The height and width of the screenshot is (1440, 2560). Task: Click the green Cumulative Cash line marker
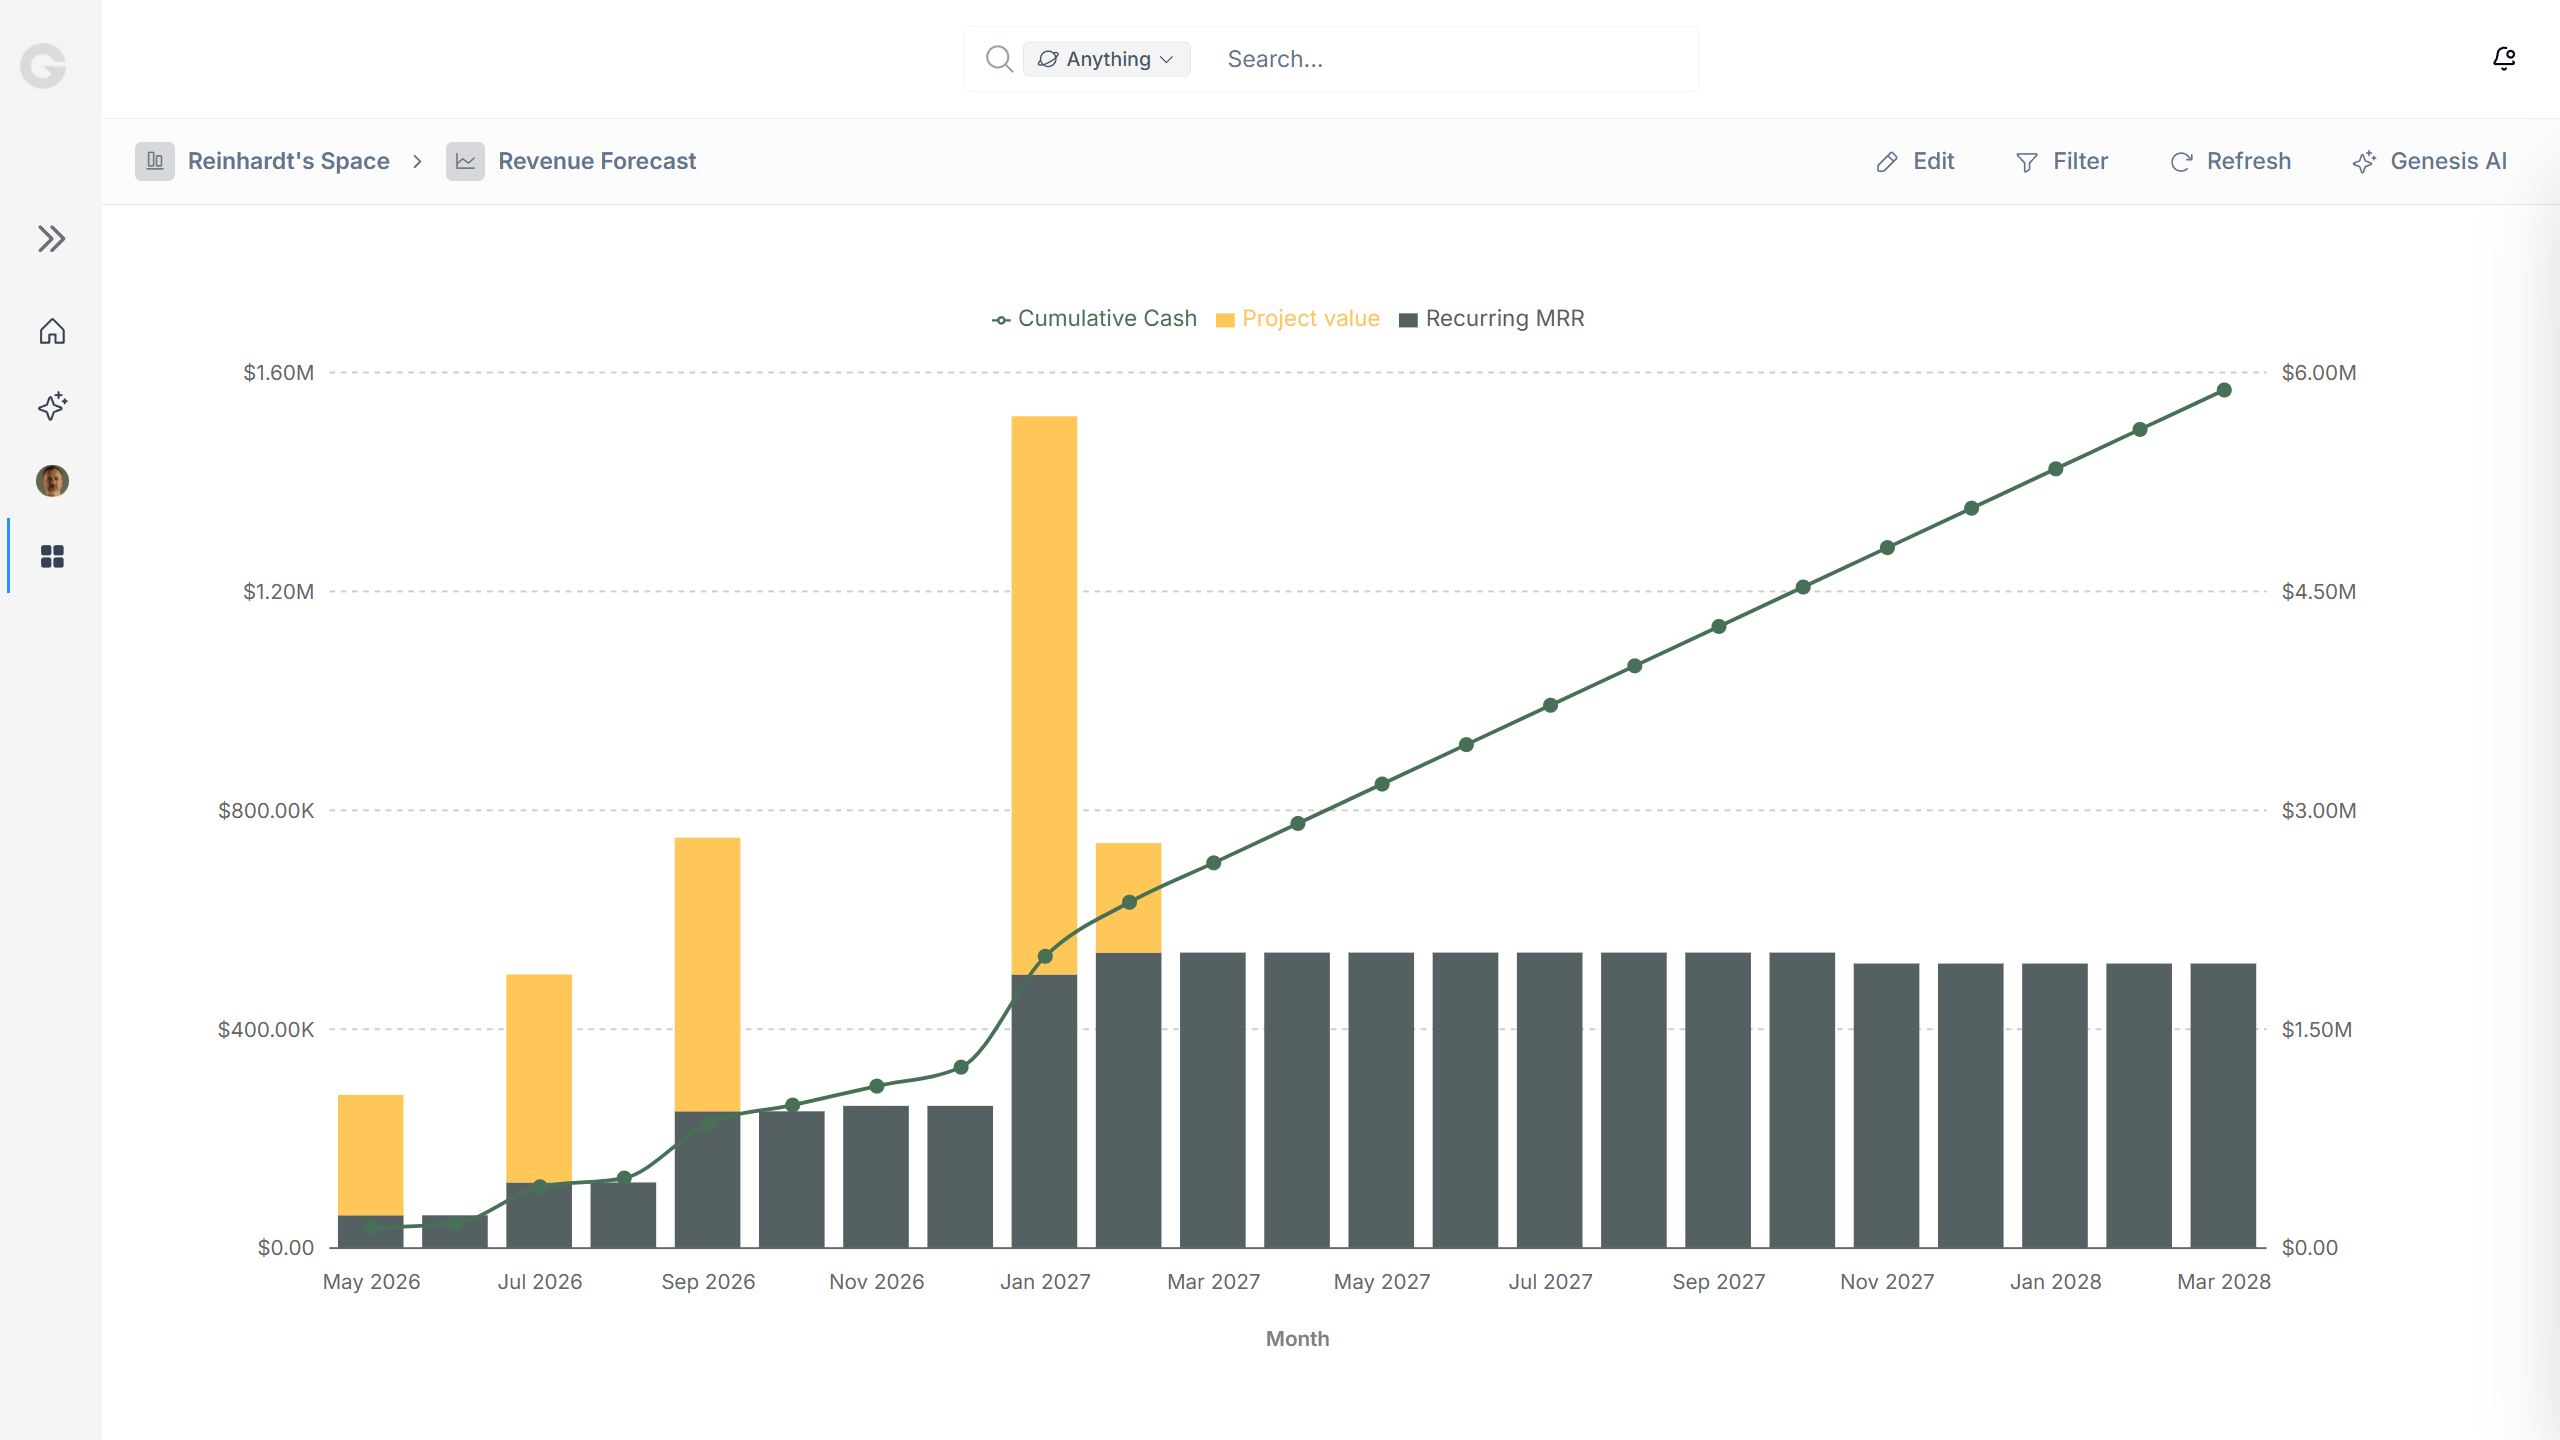pos(1001,320)
